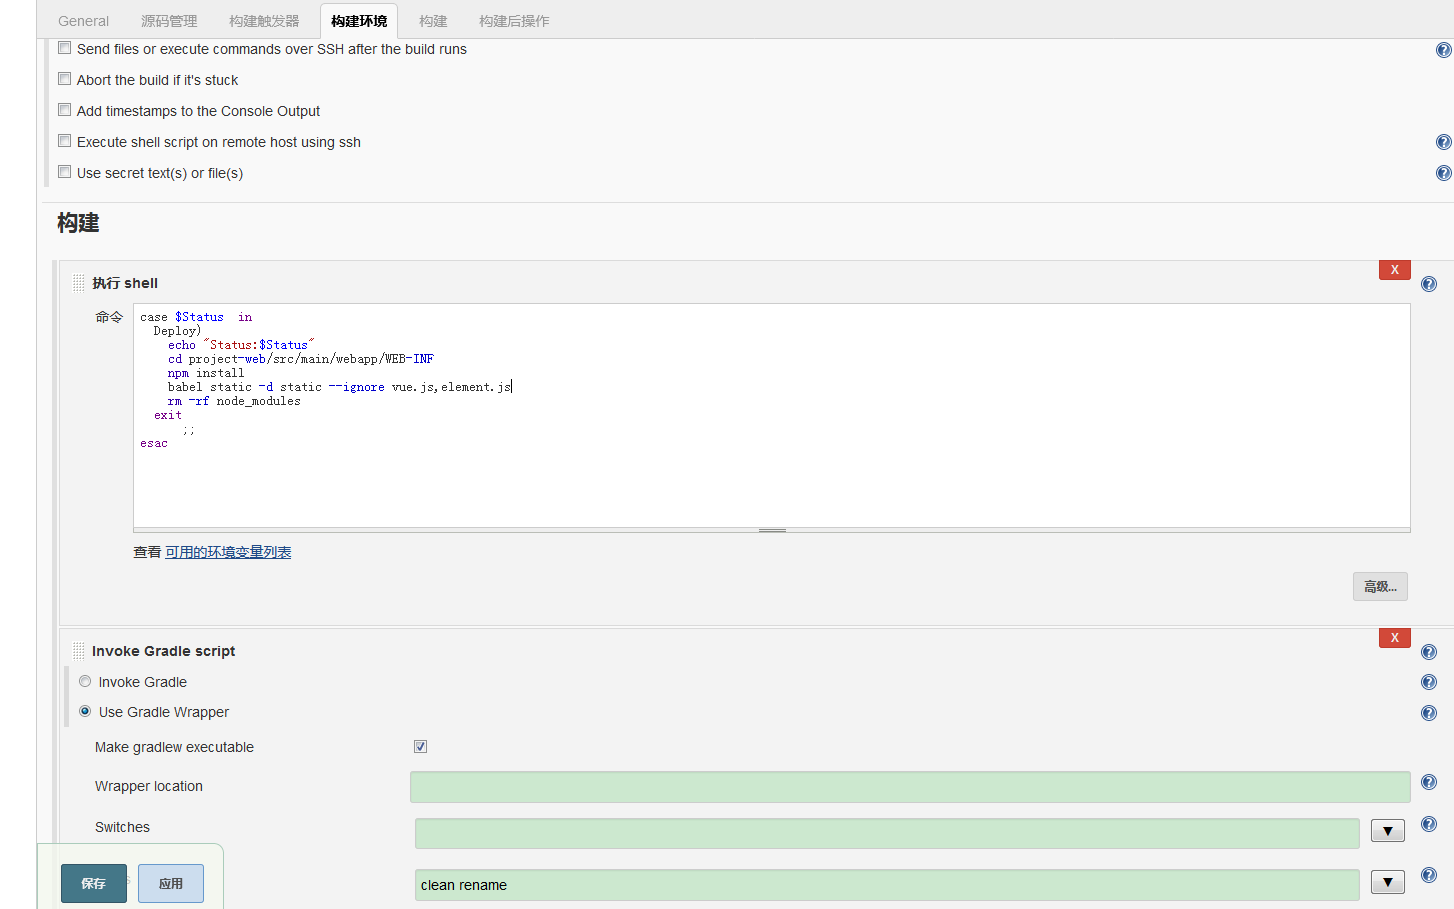This screenshot has height=909, width=1454.
Task: Select the Invoke Gradle radio button
Action: coord(85,681)
